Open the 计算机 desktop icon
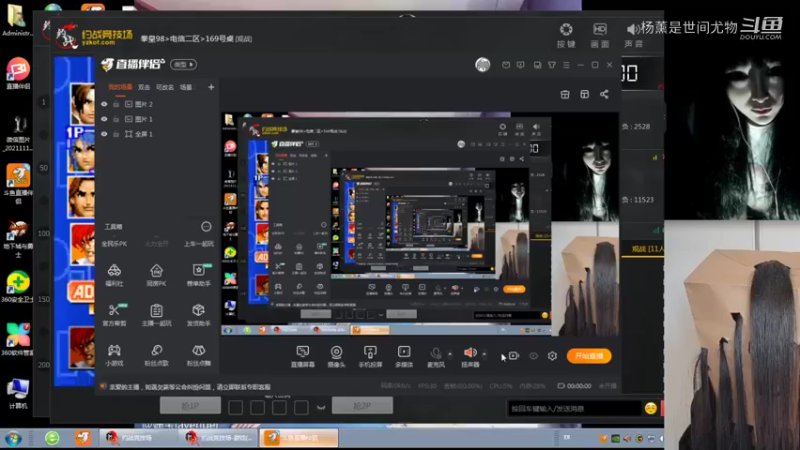This screenshot has width=800, height=450. click(x=18, y=393)
